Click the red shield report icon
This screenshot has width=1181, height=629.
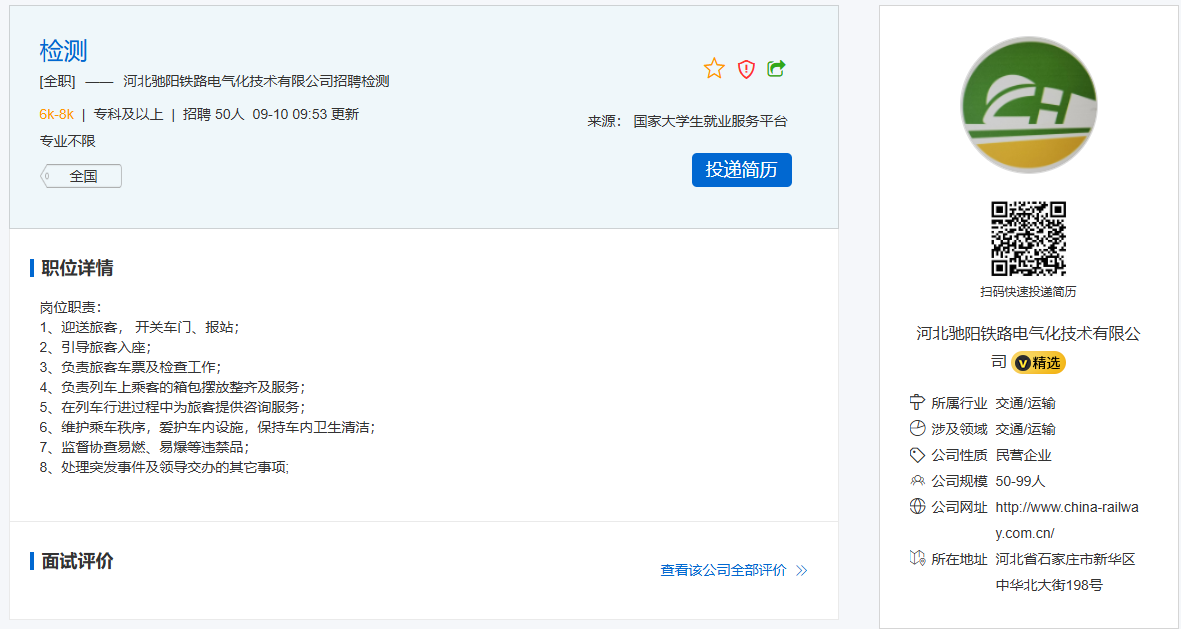tap(746, 69)
